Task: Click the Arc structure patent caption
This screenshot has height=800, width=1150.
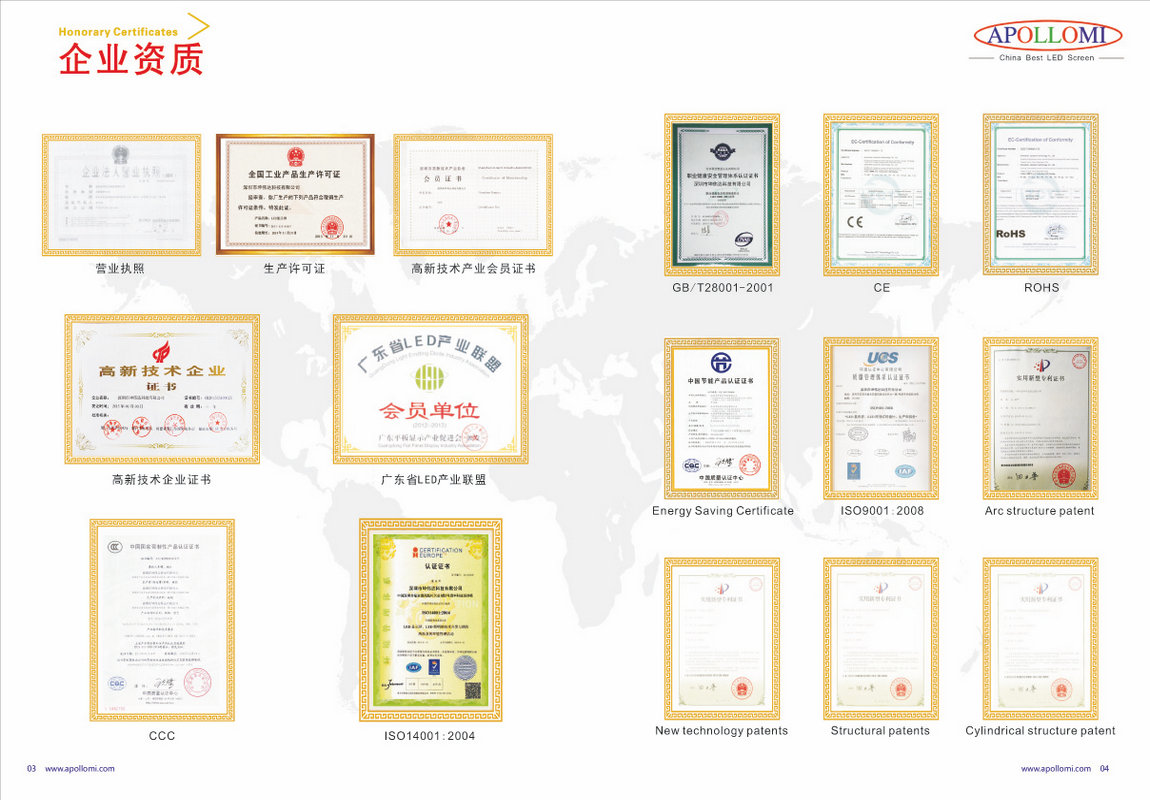Action: tap(1039, 510)
